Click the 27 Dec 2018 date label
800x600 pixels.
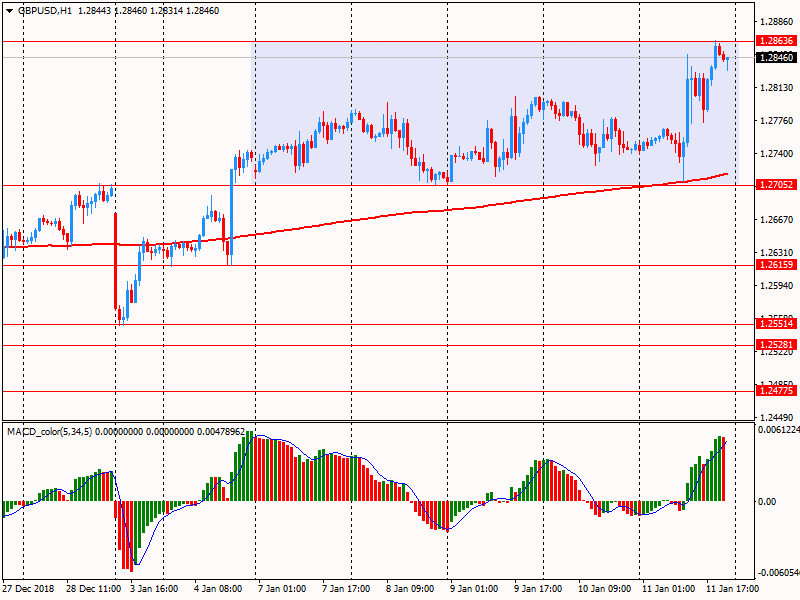pyautogui.click(x=28, y=589)
